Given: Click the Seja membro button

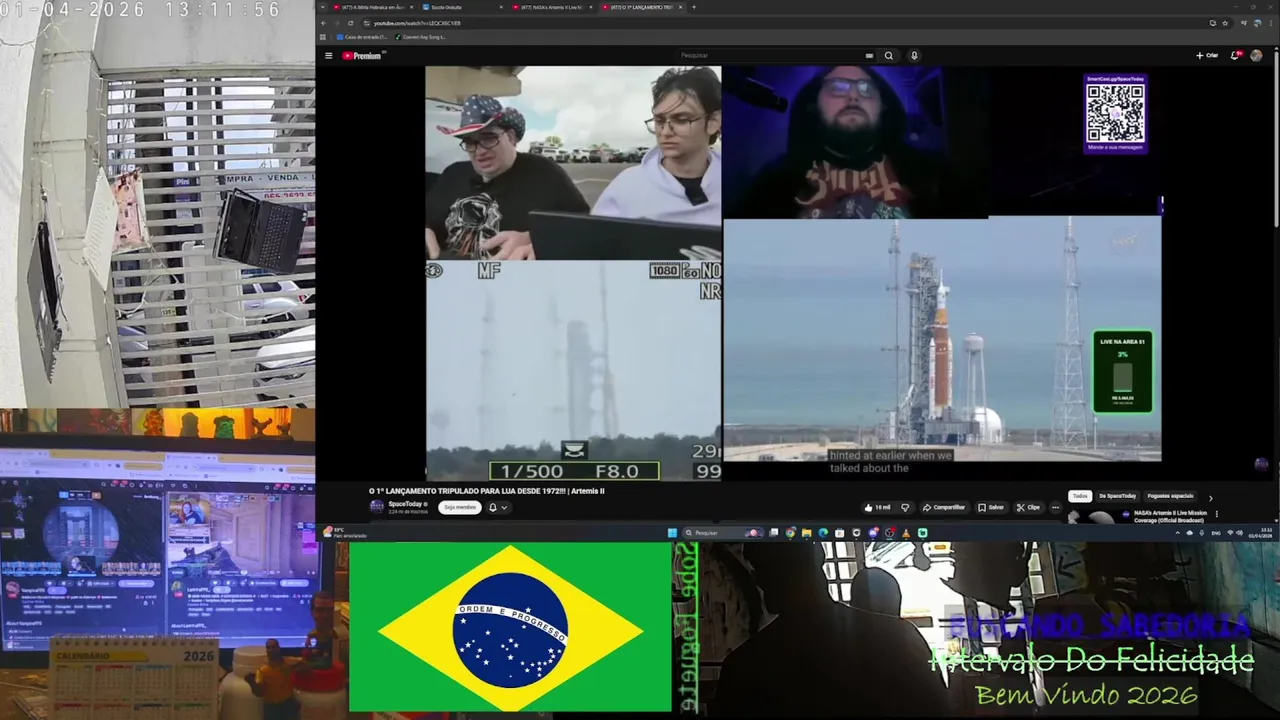Looking at the screenshot, I should [459, 507].
